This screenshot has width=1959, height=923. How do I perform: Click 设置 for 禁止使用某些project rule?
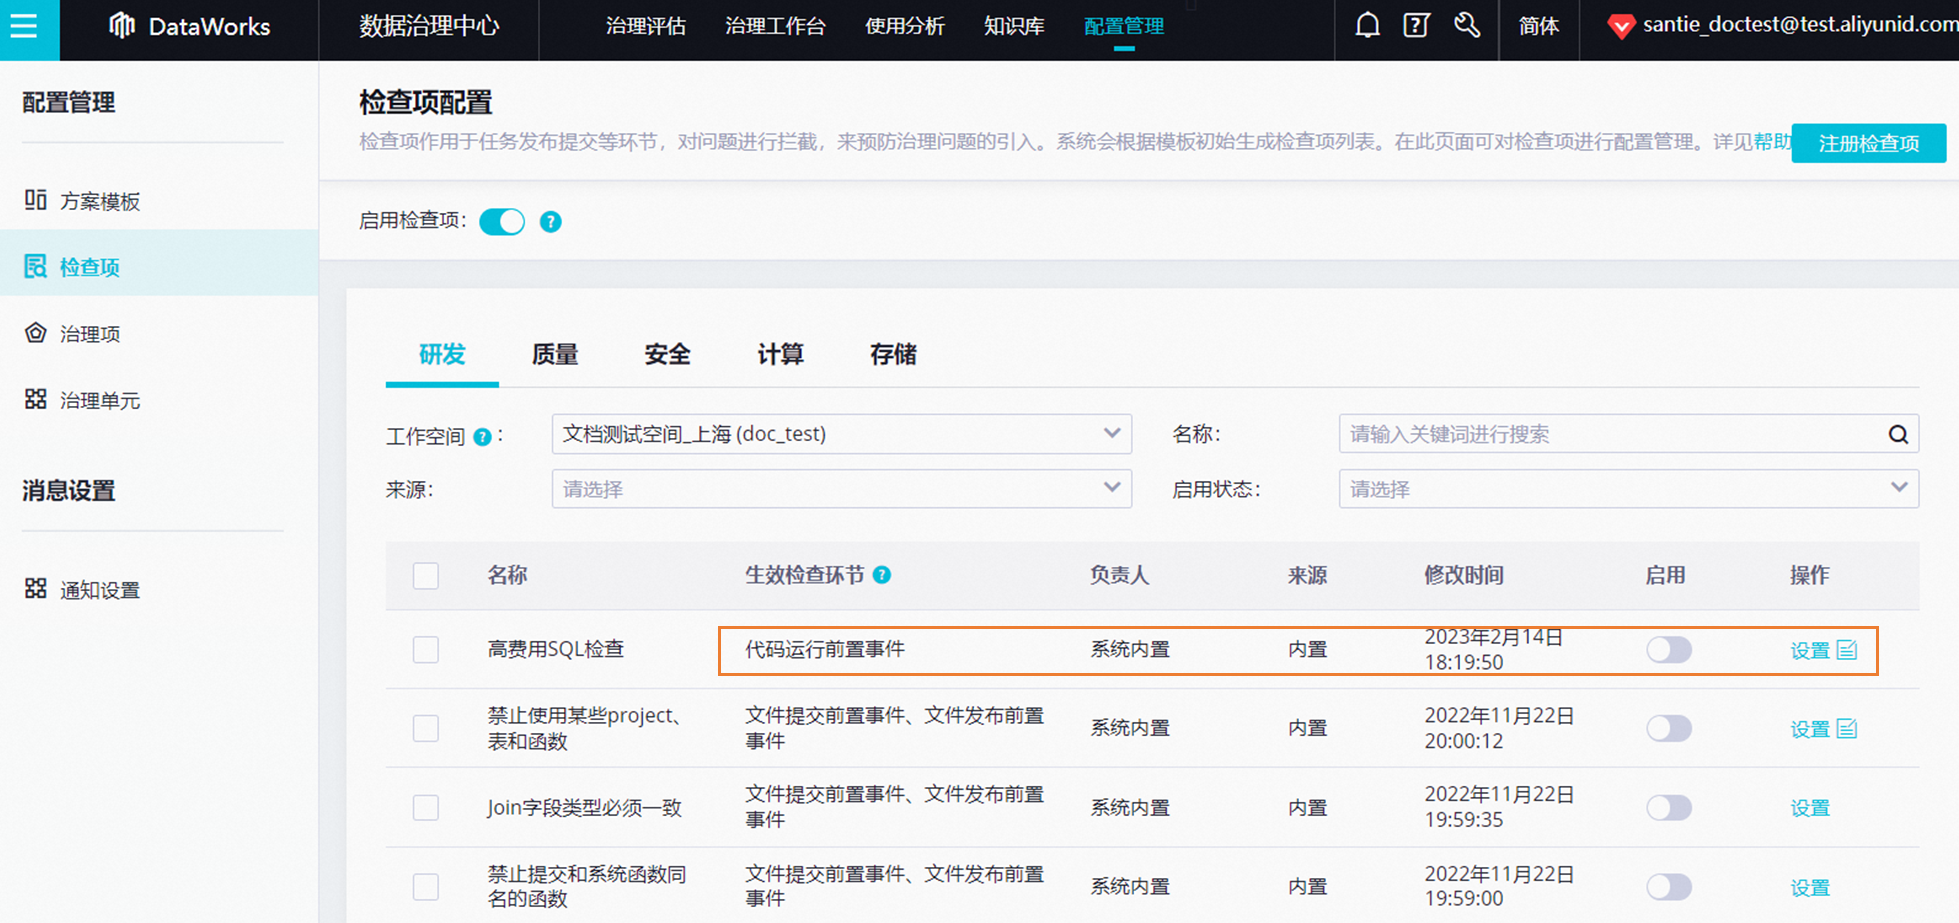coord(1810,730)
